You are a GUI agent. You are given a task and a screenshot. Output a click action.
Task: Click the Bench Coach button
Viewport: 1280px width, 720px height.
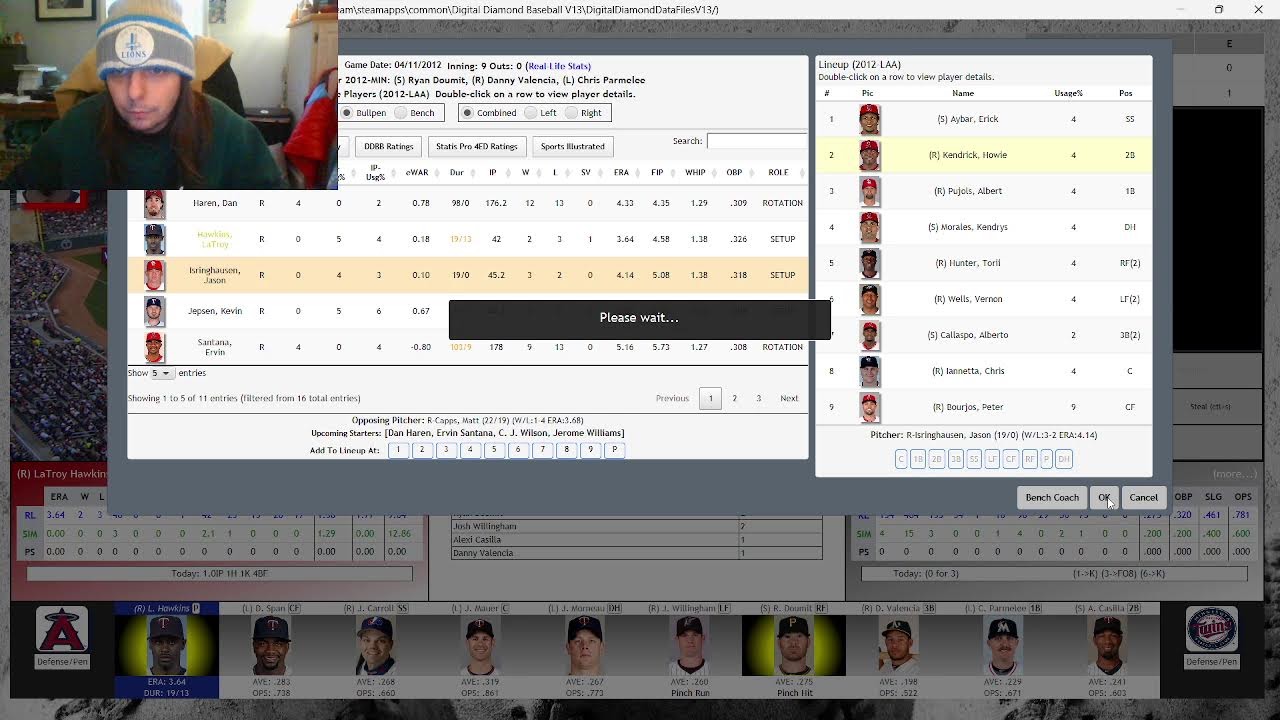point(1052,497)
